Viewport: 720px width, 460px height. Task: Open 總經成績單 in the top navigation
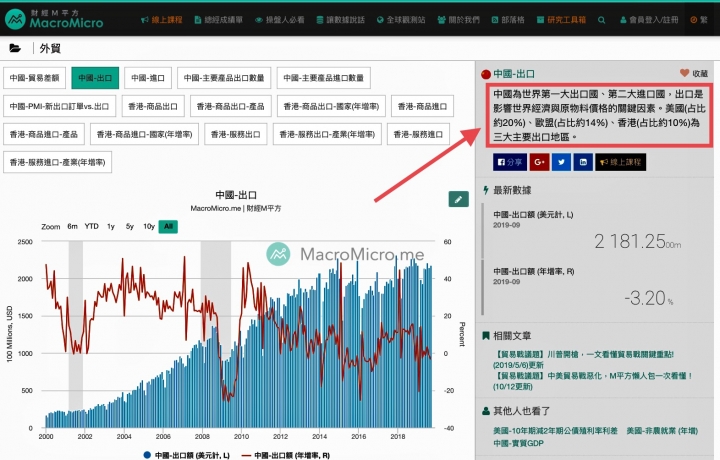coord(219,20)
